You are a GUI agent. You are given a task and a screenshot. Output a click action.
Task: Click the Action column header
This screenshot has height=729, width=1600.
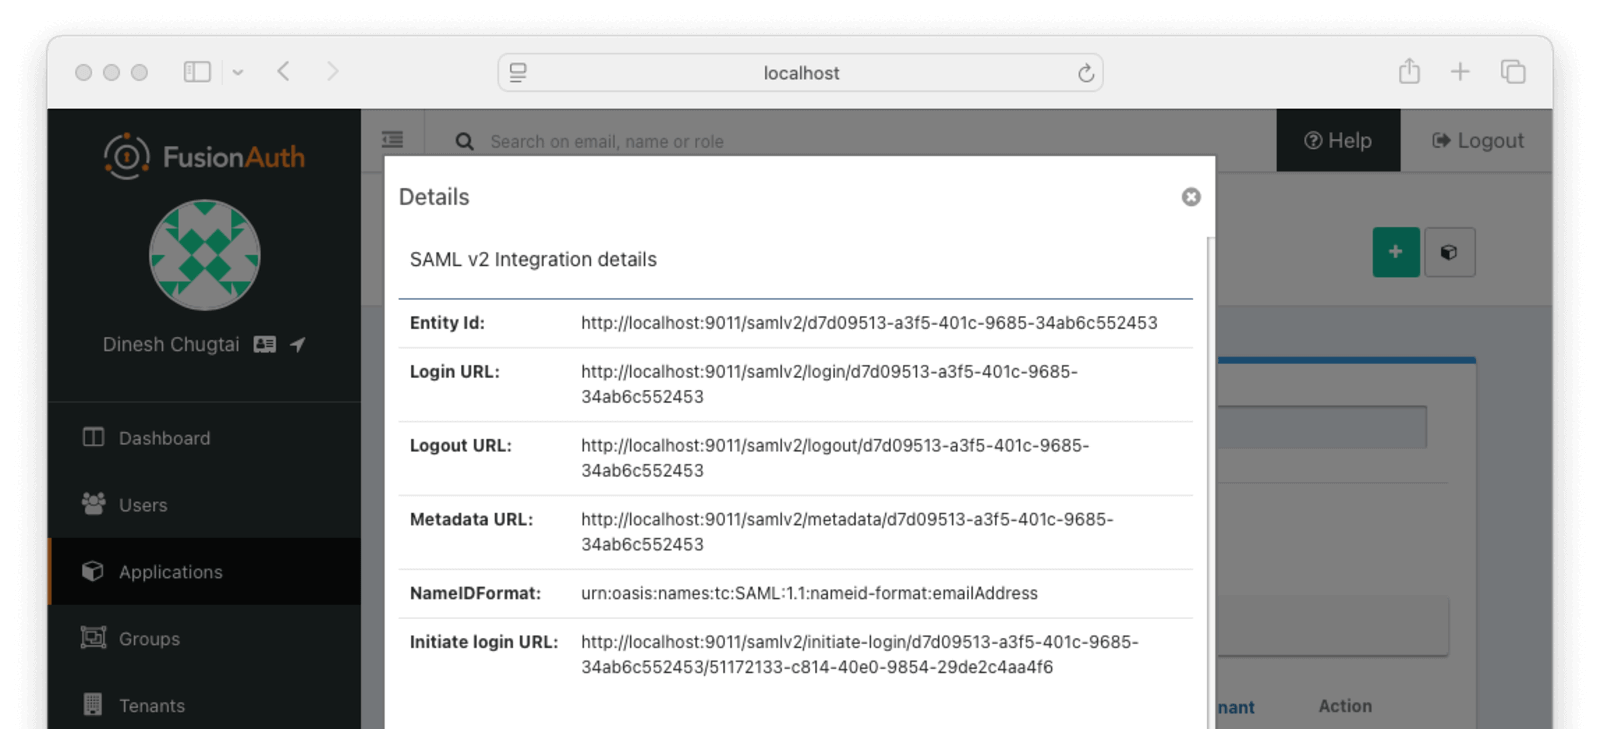(1345, 706)
